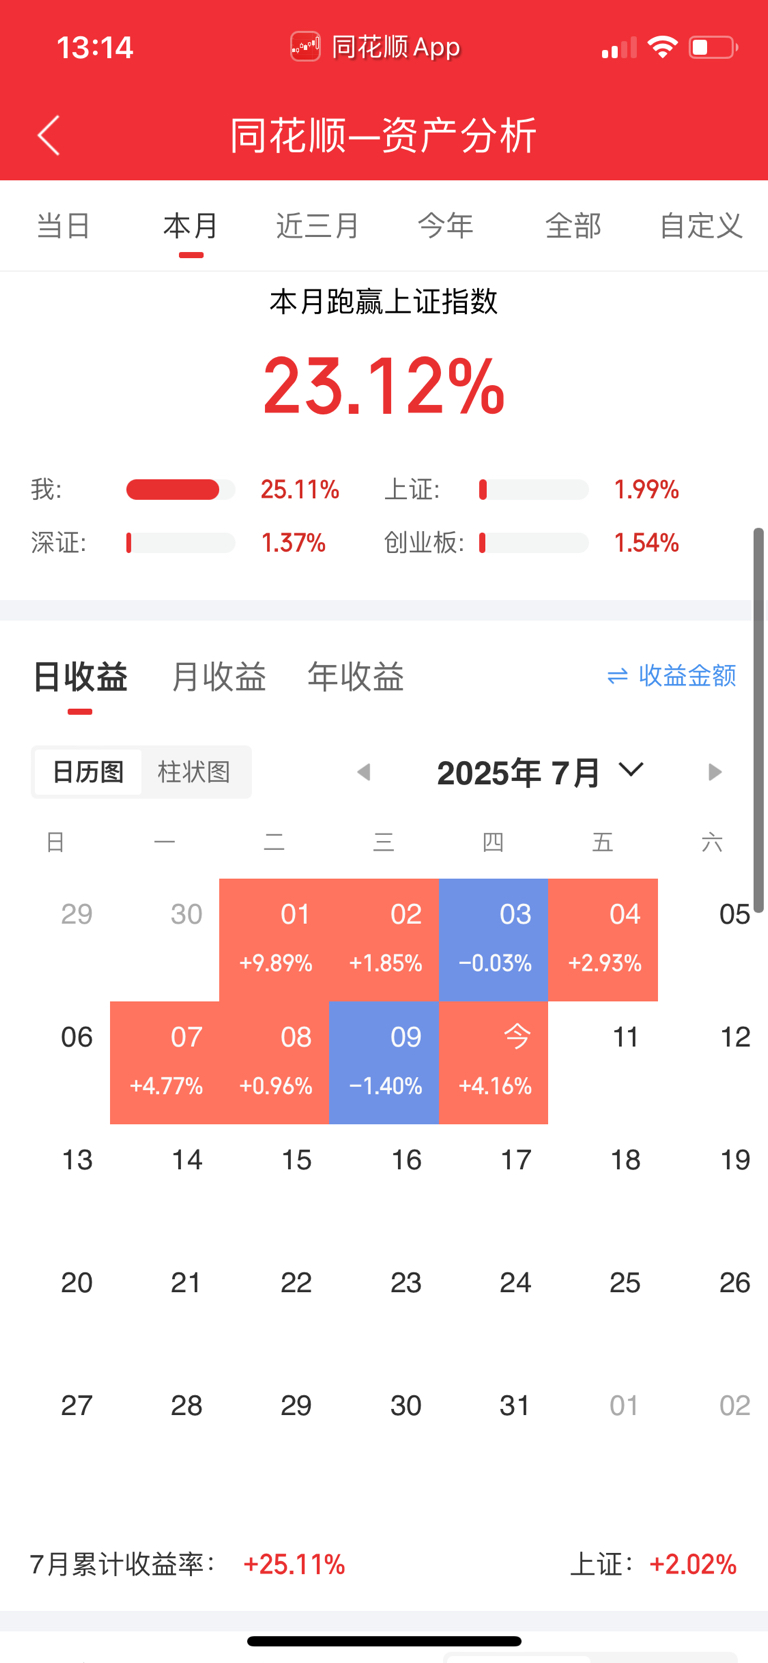Select the 日收益 tab

coord(80,677)
